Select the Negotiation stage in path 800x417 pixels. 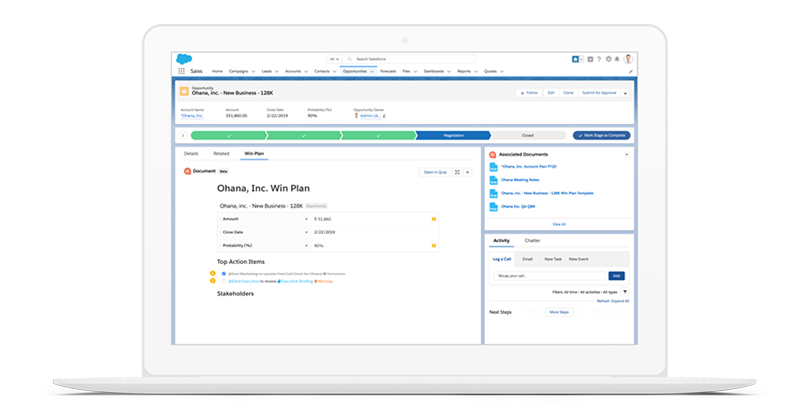(x=453, y=135)
